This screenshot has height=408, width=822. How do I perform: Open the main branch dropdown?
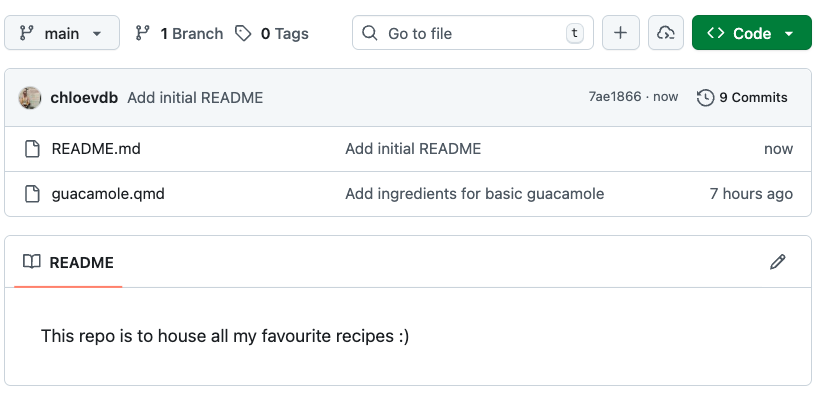click(61, 33)
